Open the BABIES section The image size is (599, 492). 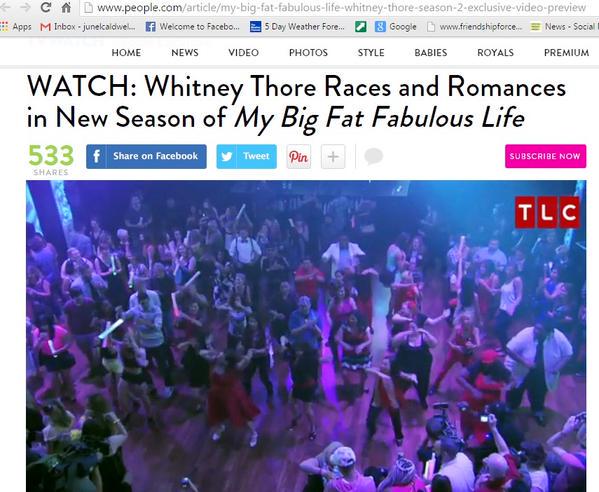point(431,53)
